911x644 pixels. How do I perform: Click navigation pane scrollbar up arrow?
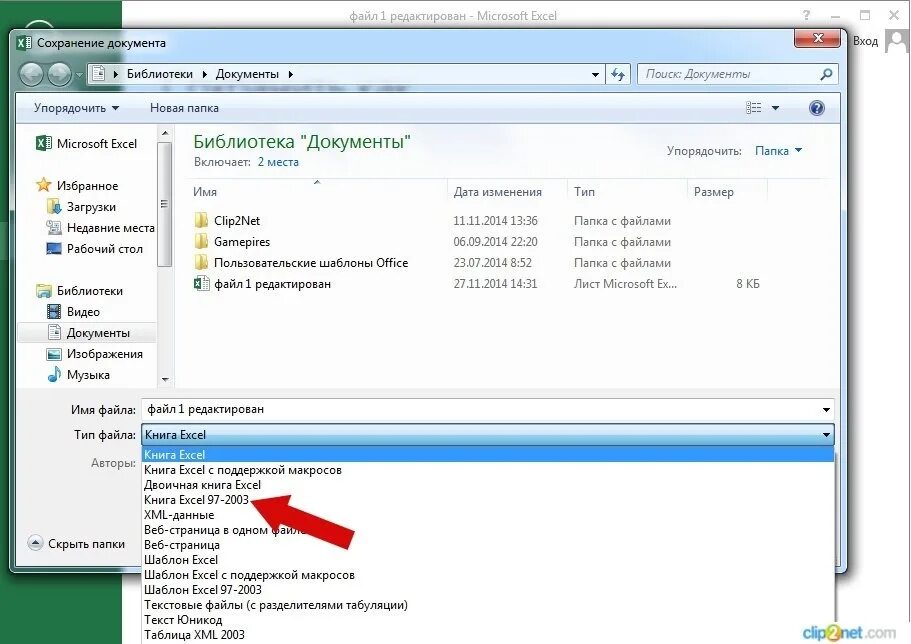click(165, 133)
